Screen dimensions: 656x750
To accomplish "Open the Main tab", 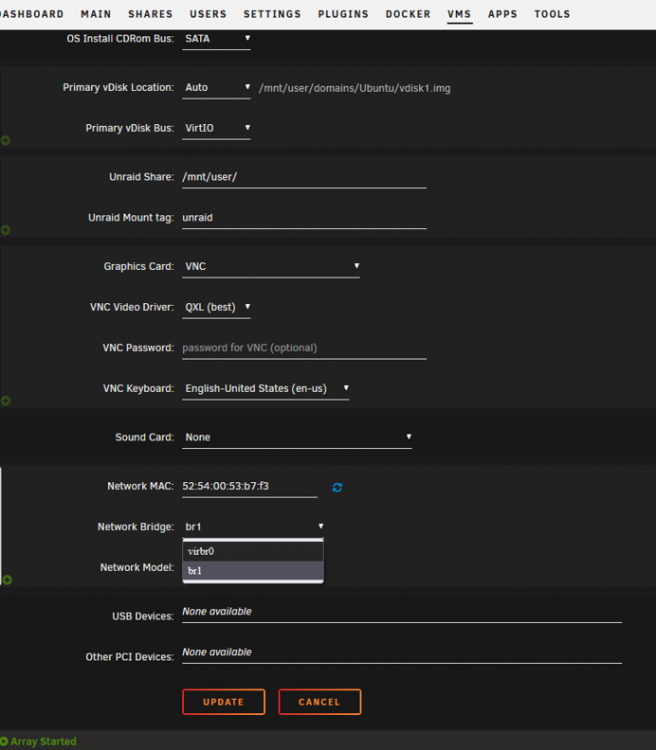I will coord(96,14).
